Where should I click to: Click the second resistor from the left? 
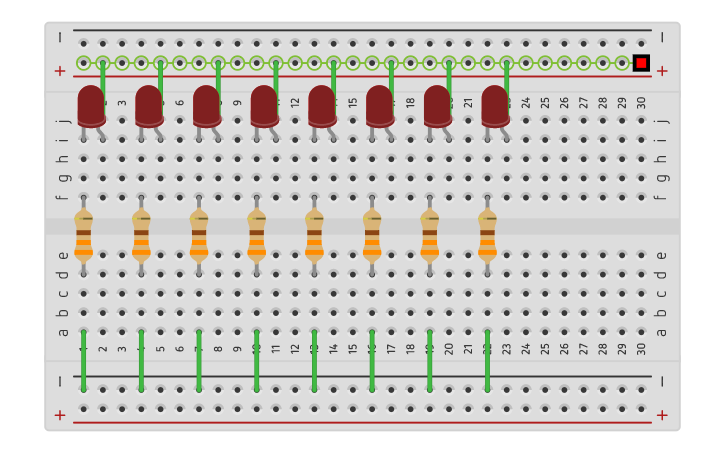pyautogui.click(x=141, y=235)
